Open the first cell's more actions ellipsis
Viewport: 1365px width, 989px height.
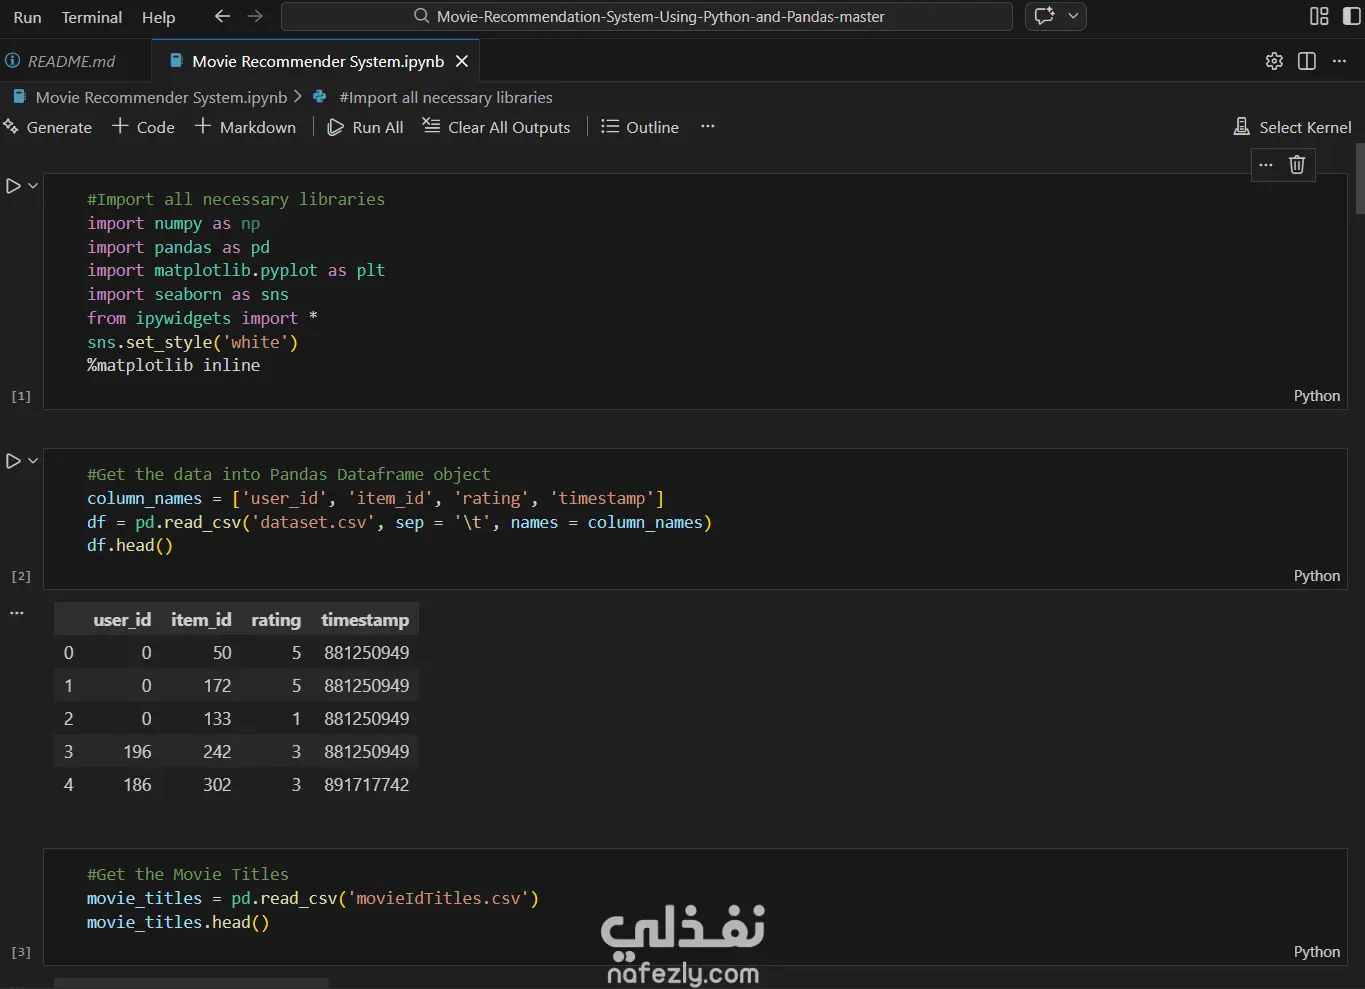[1266, 165]
